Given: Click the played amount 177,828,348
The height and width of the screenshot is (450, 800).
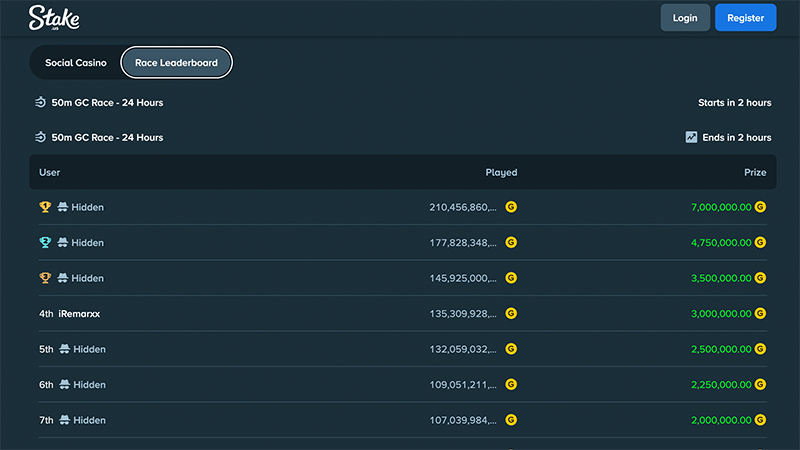Looking at the screenshot, I should (x=463, y=243).
